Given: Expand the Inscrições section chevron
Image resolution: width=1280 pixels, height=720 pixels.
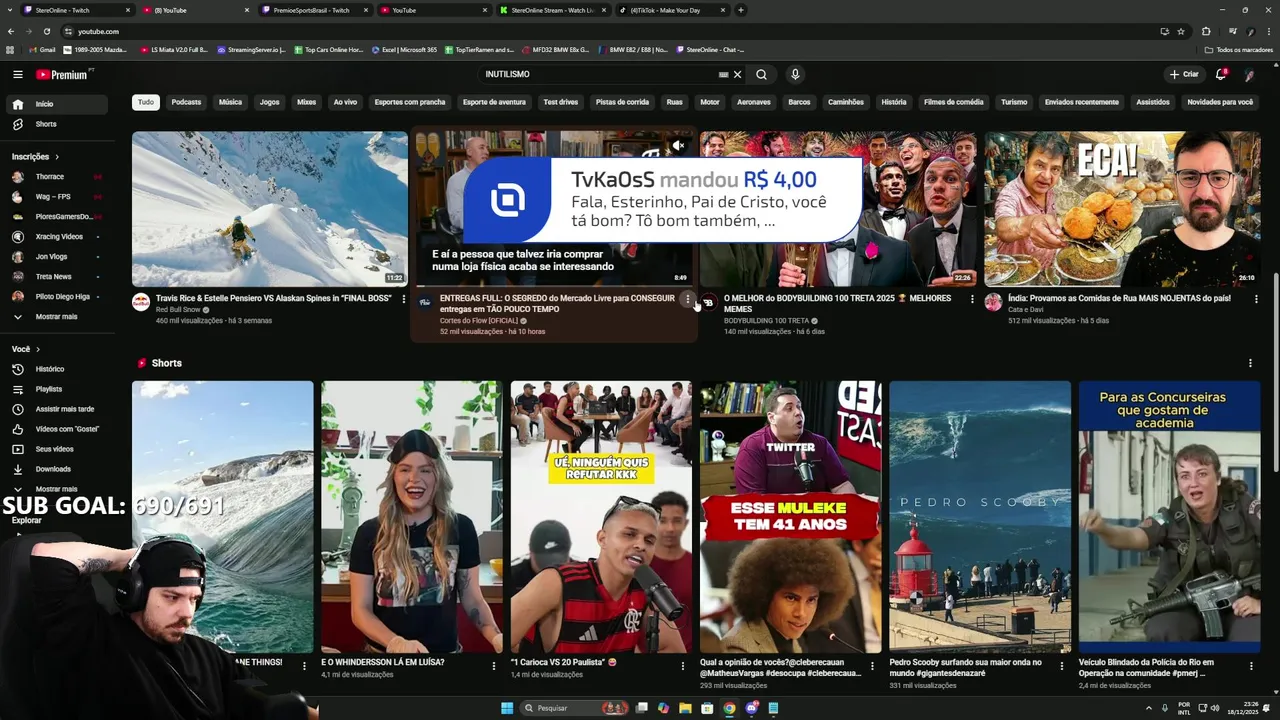Looking at the screenshot, I should 57,157.
